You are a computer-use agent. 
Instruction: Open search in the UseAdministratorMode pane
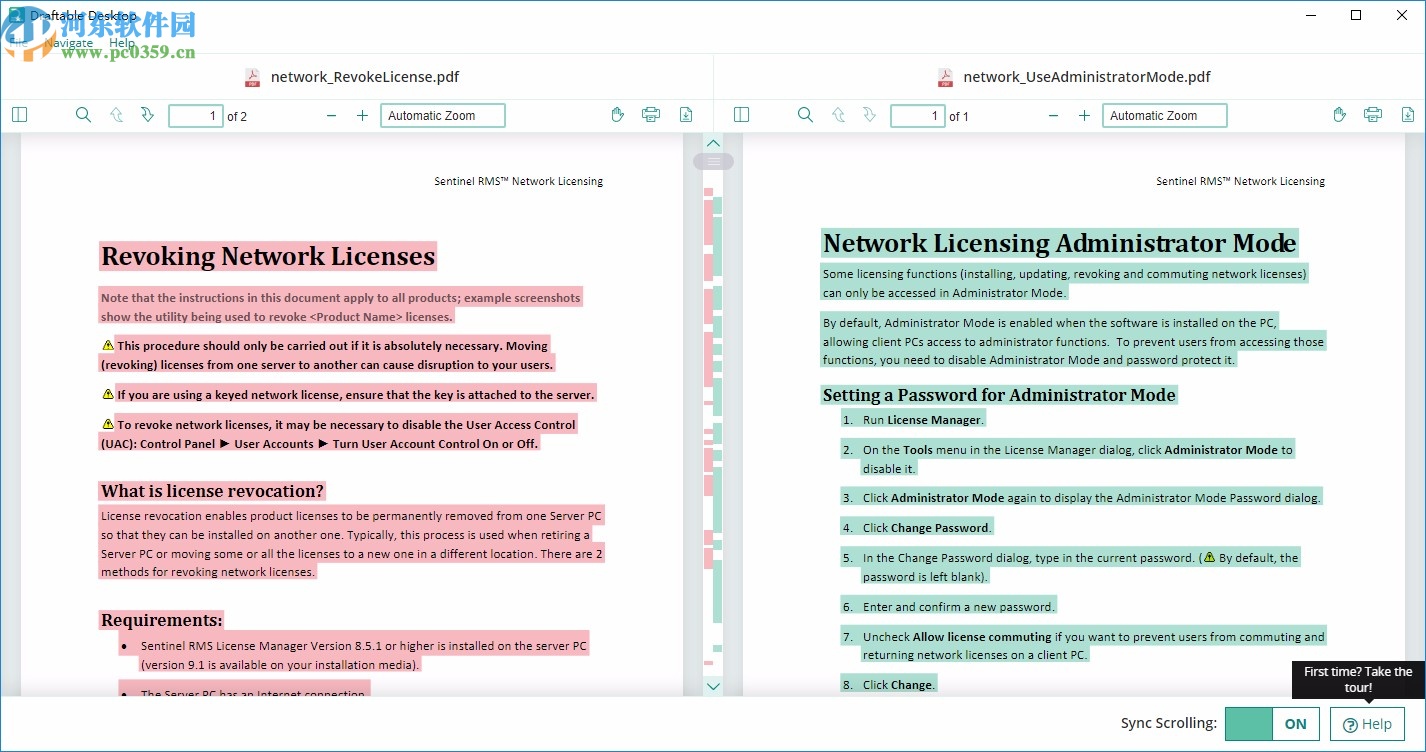tap(805, 115)
